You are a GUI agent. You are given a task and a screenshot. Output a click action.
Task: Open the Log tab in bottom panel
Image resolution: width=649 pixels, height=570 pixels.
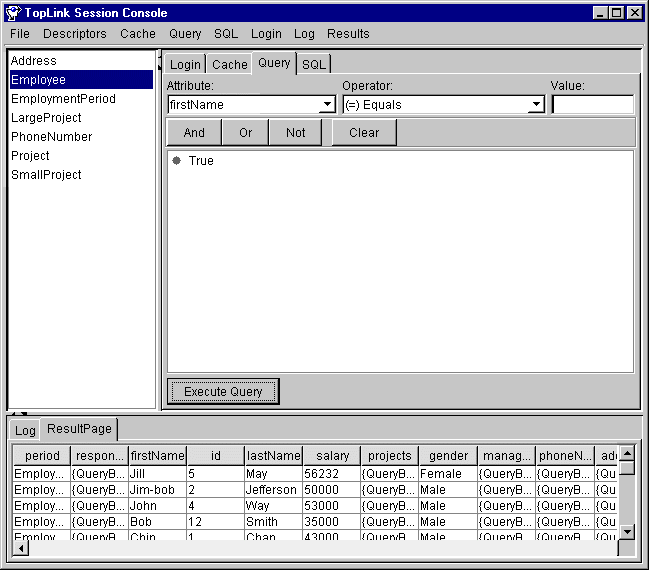(25, 431)
